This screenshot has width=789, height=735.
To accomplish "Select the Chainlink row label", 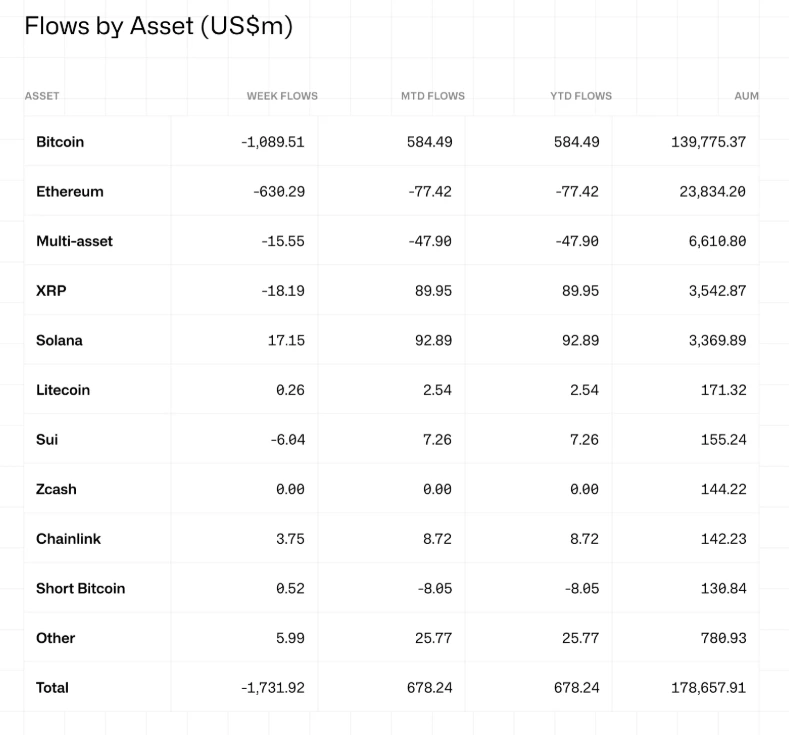I will tap(68, 539).
